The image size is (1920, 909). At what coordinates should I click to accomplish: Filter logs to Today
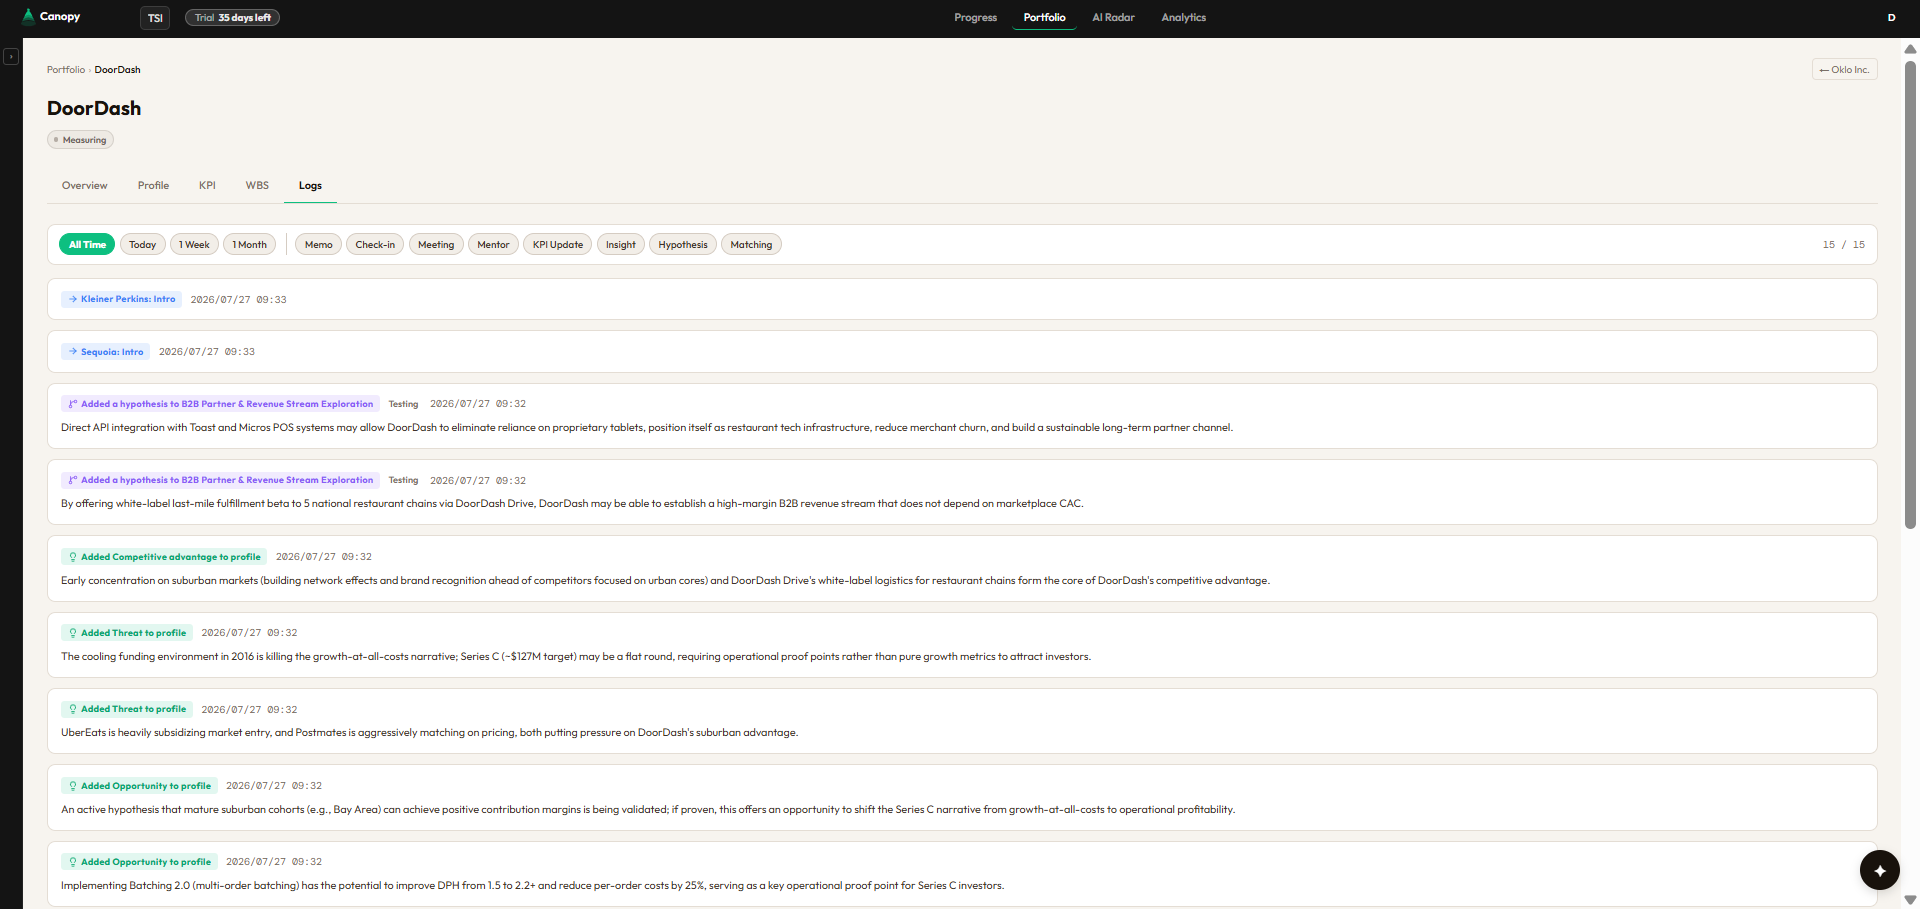(x=142, y=244)
